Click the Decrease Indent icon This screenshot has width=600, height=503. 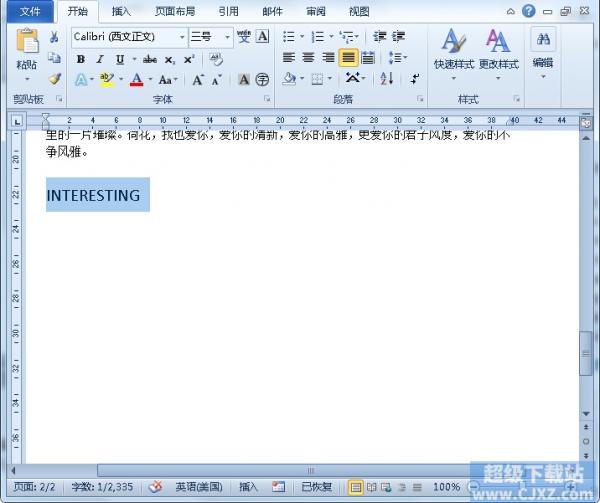tap(380, 36)
